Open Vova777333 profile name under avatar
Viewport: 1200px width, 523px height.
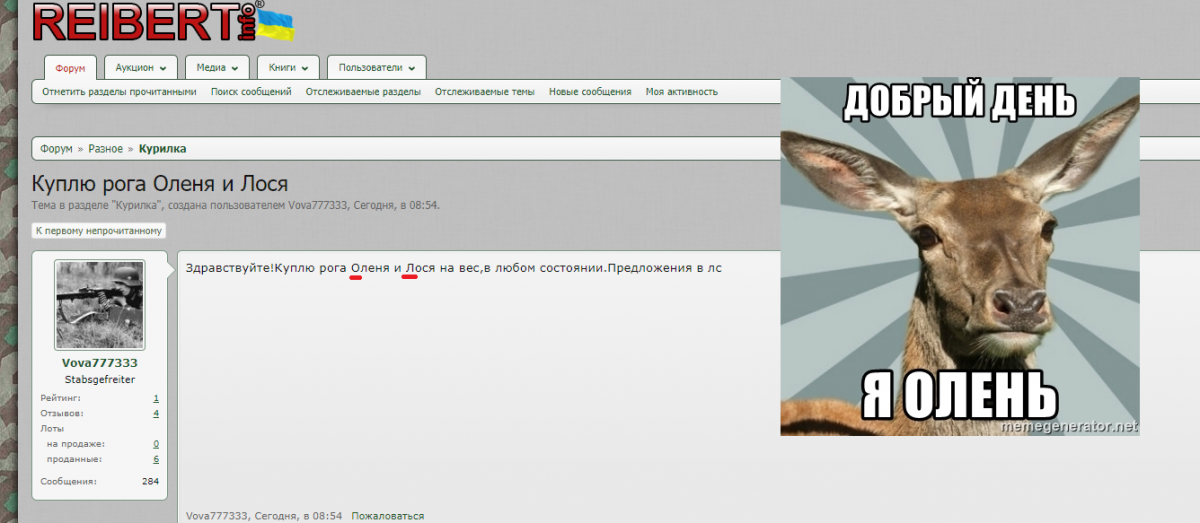point(99,363)
